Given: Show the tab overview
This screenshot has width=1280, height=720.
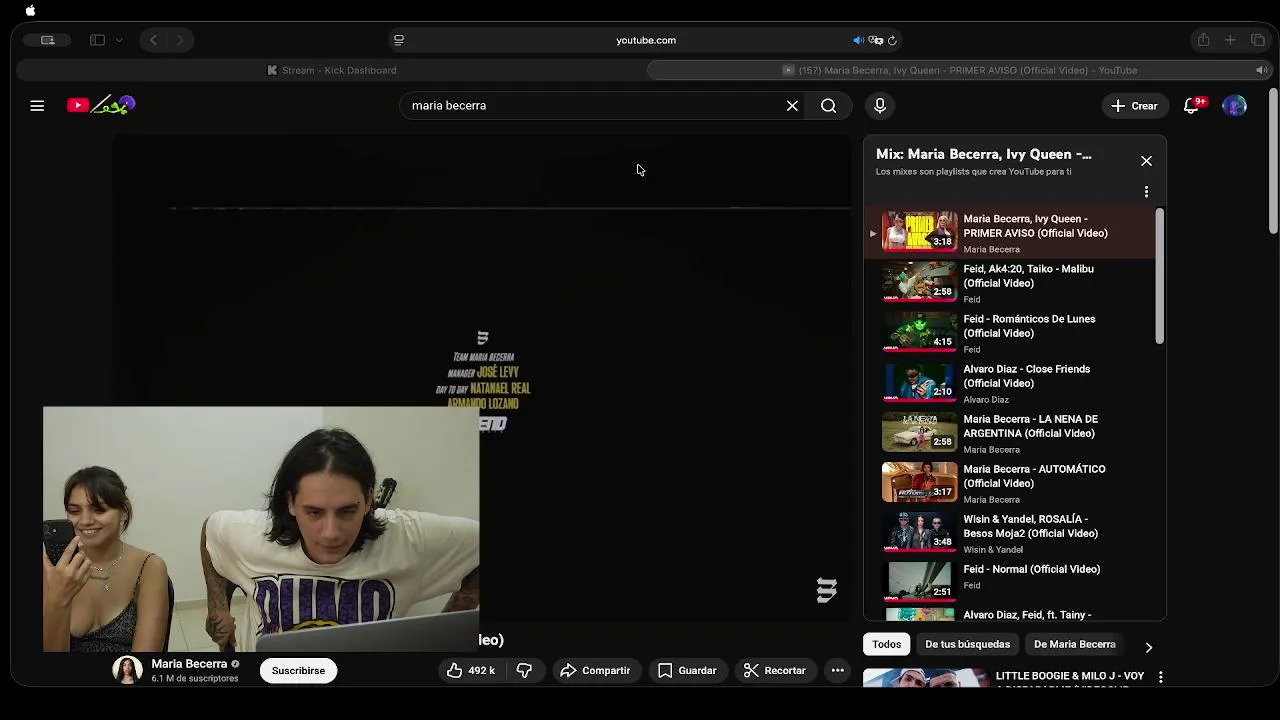Looking at the screenshot, I should click(x=1258, y=40).
